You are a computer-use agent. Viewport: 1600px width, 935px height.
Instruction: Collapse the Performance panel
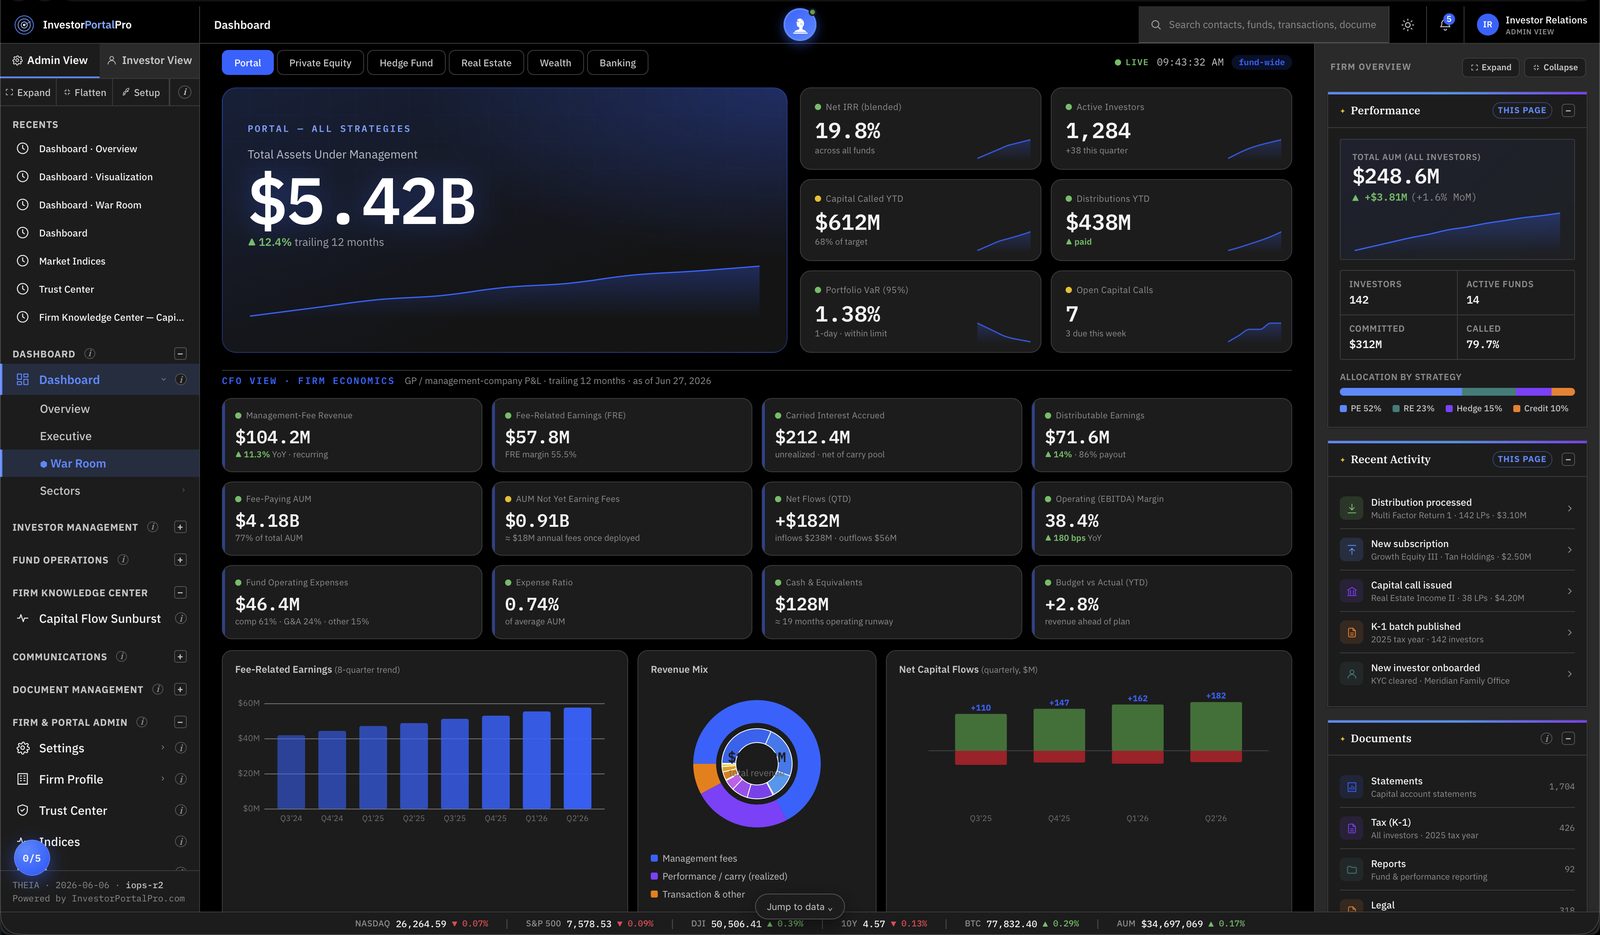coord(1568,110)
